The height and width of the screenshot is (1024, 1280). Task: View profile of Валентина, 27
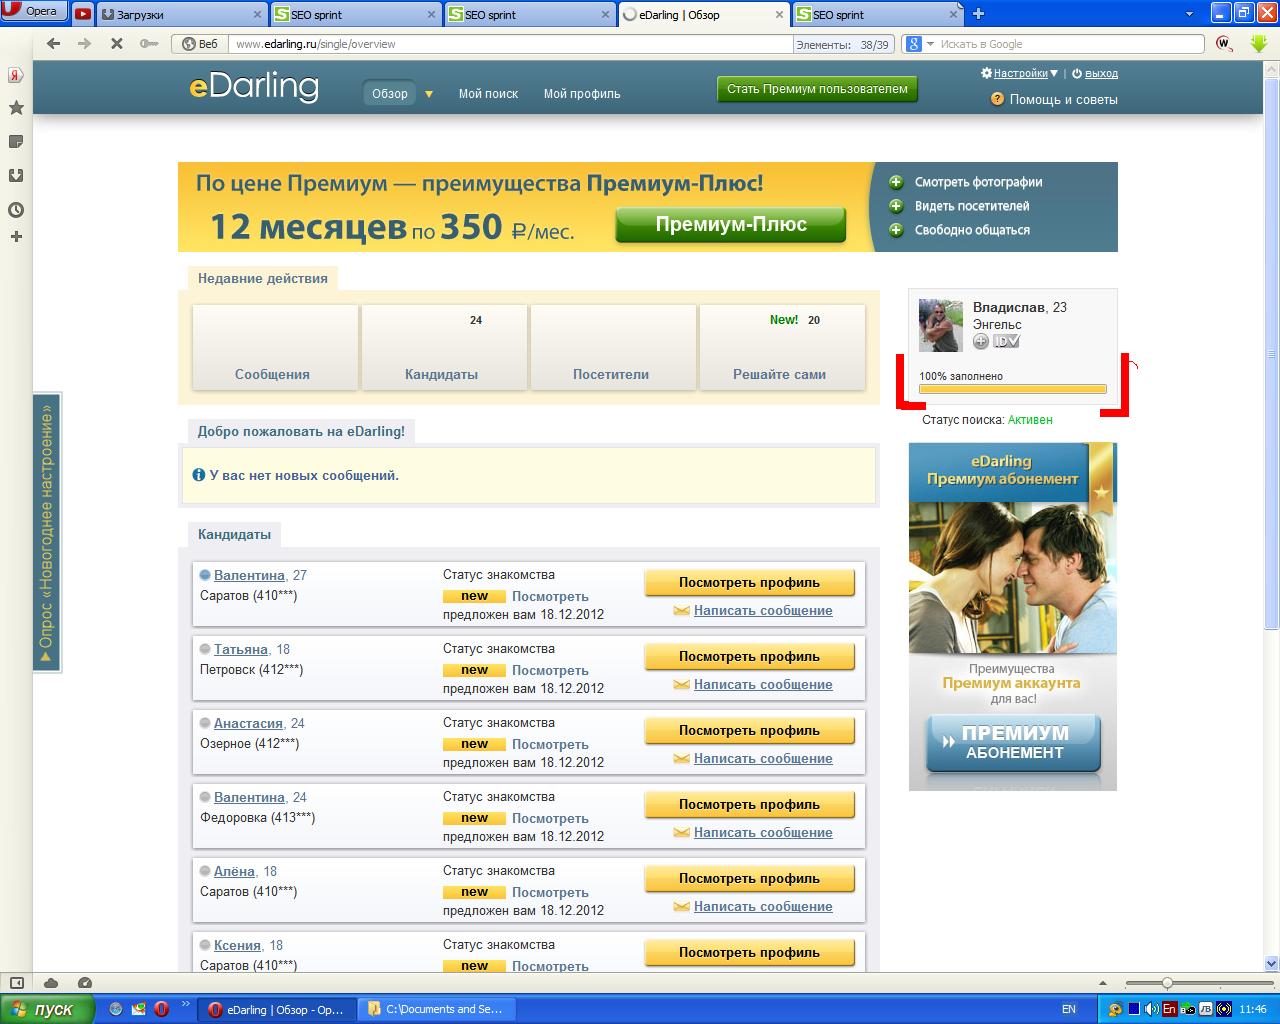pos(749,583)
